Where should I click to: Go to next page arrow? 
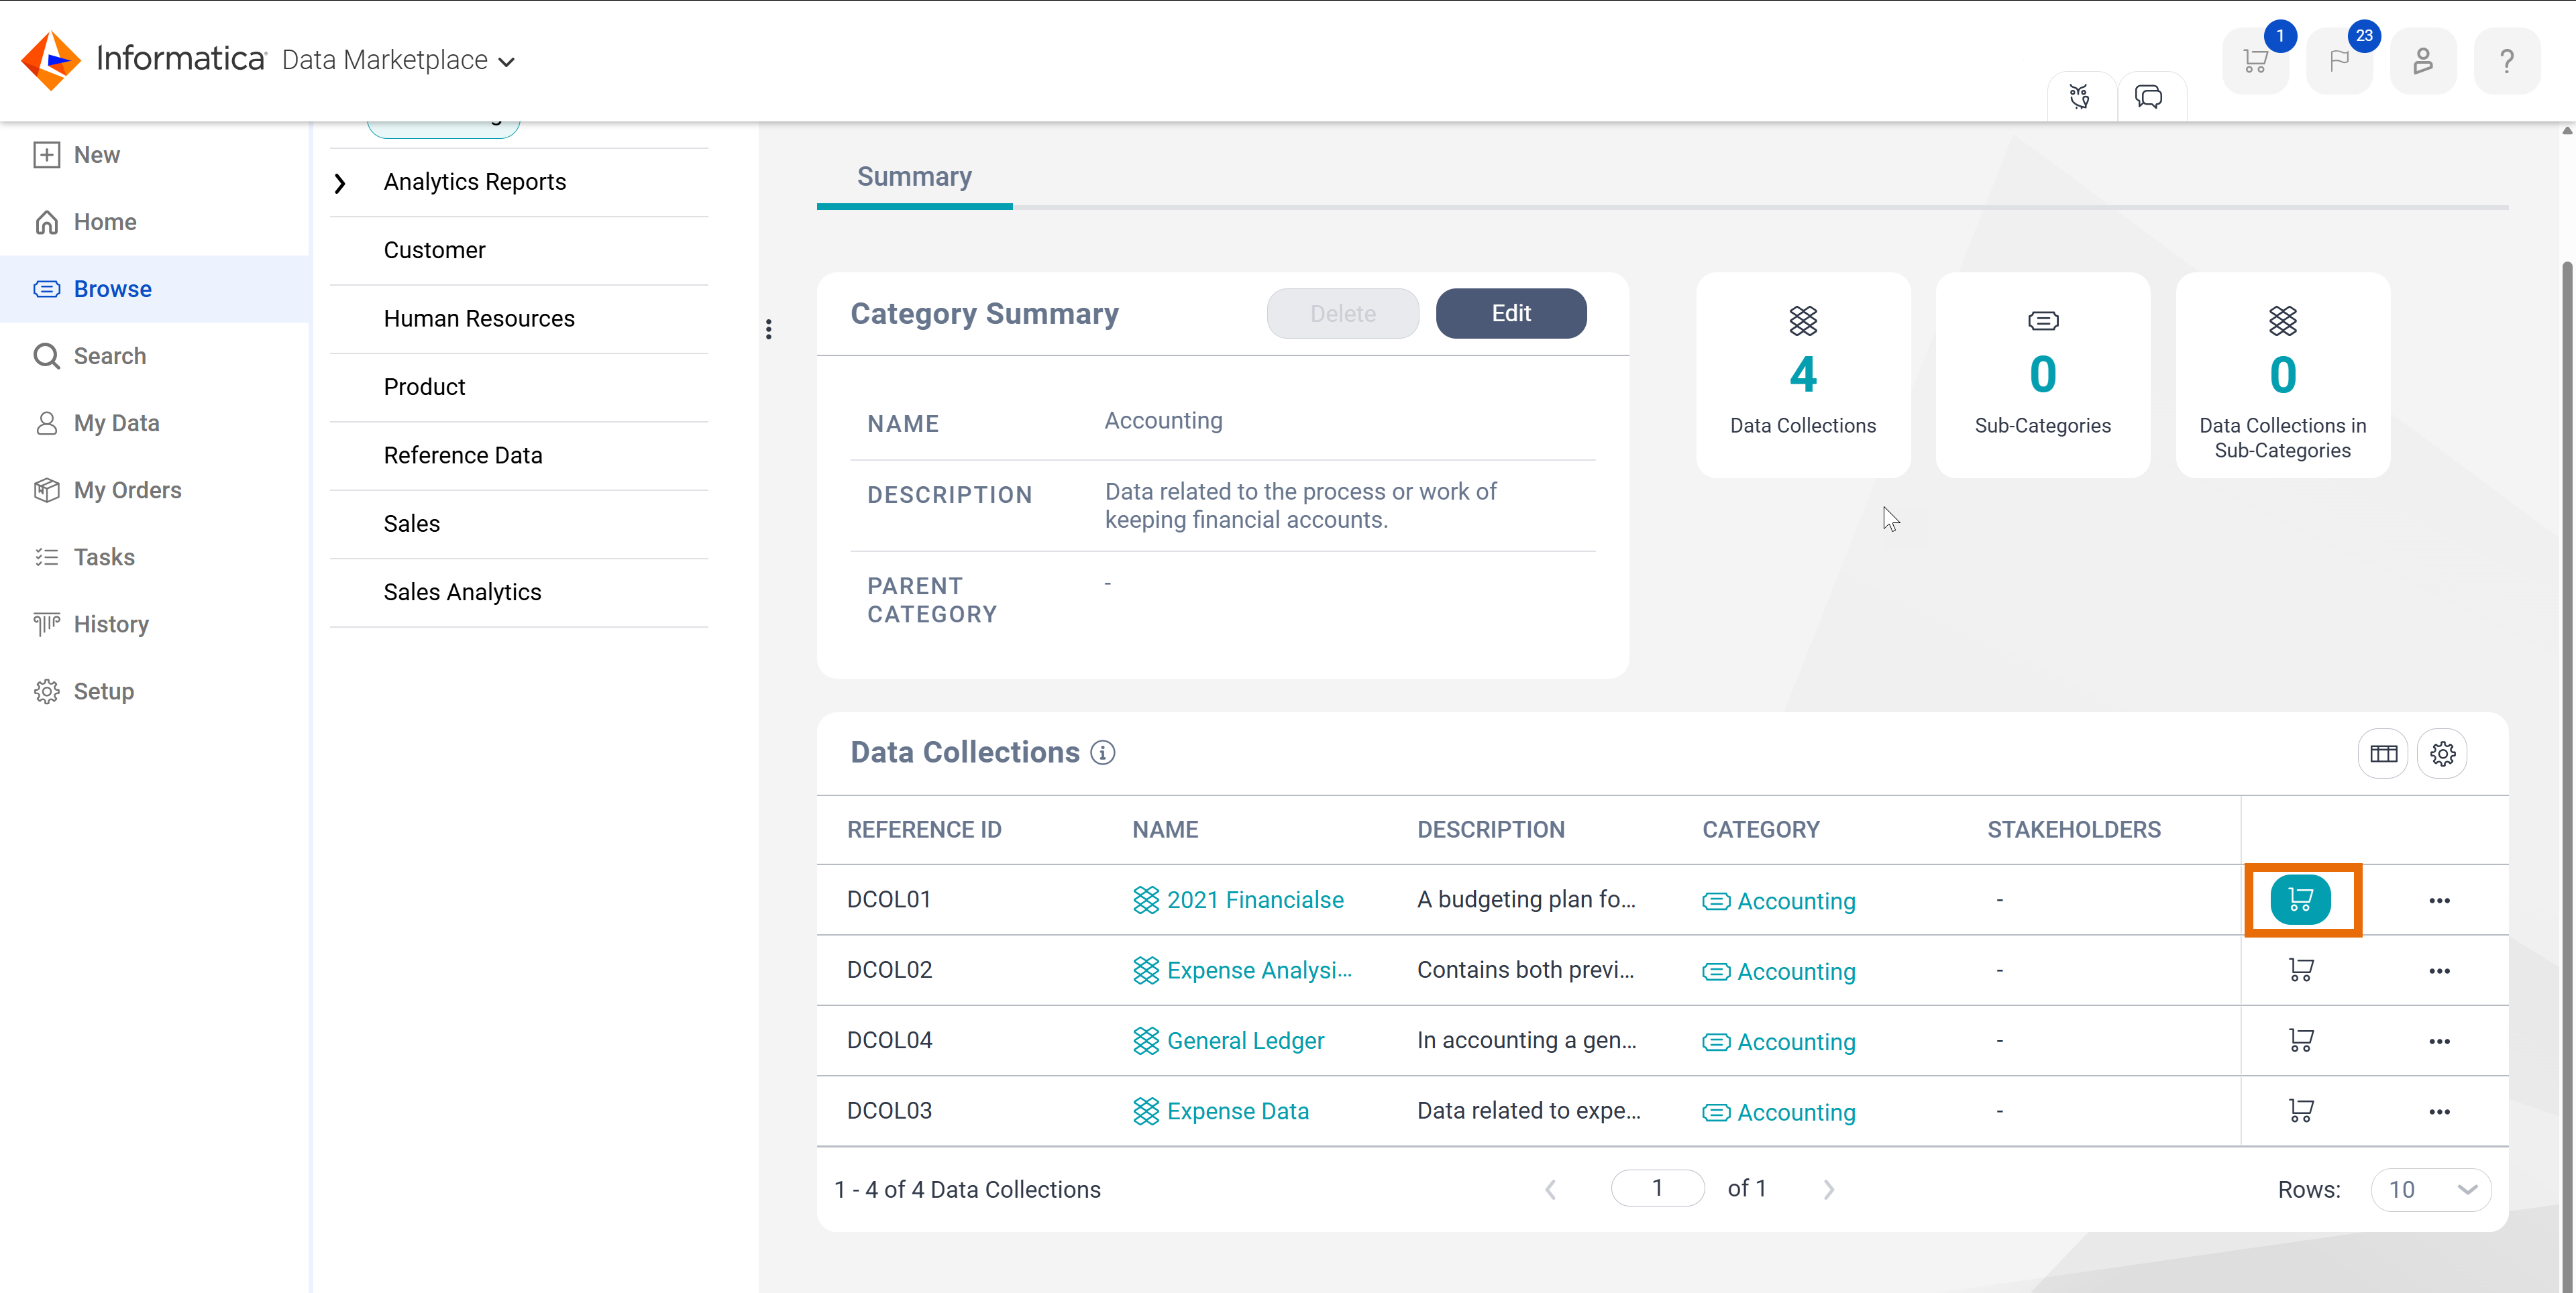point(1829,1189)
